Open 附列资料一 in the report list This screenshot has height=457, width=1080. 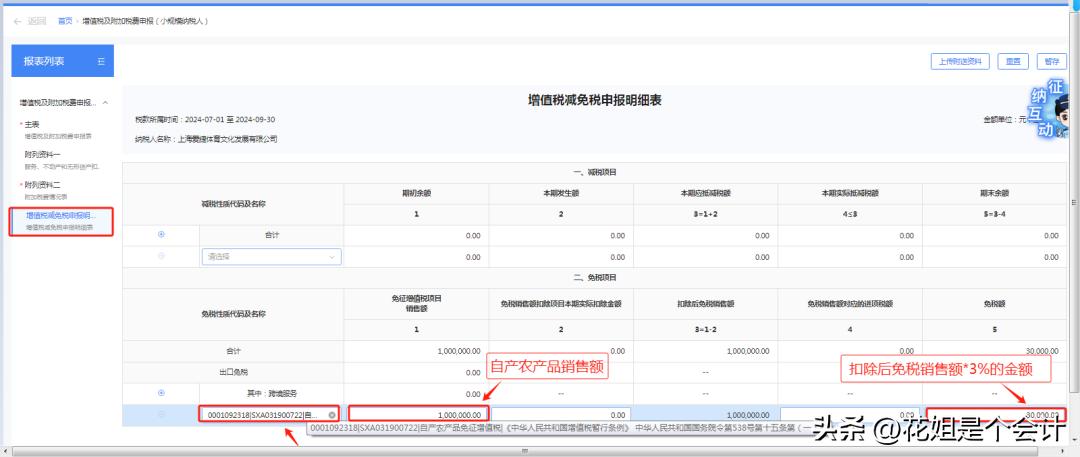coord(43,155)
